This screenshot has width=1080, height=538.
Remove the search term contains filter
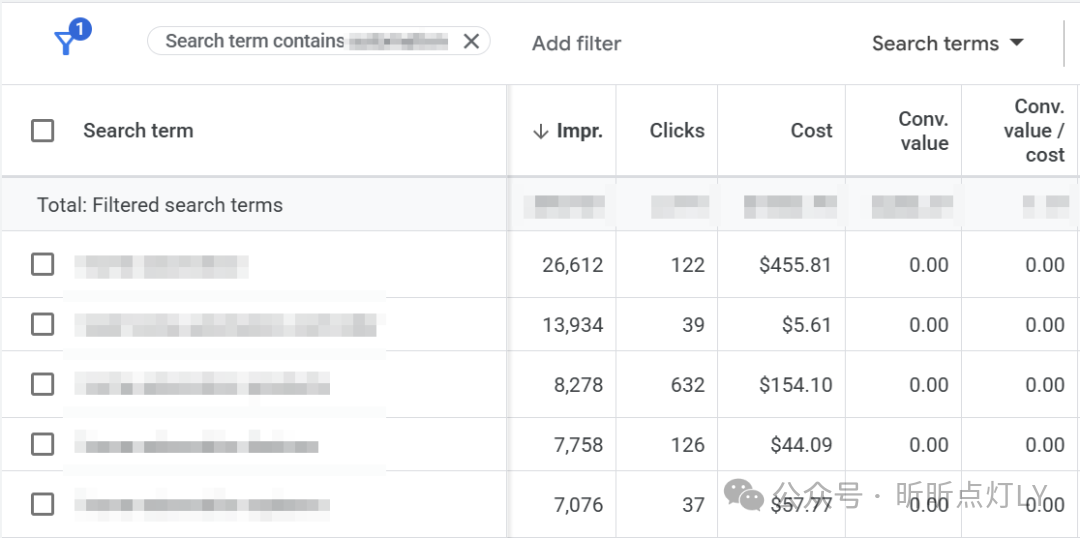point(471,41)
